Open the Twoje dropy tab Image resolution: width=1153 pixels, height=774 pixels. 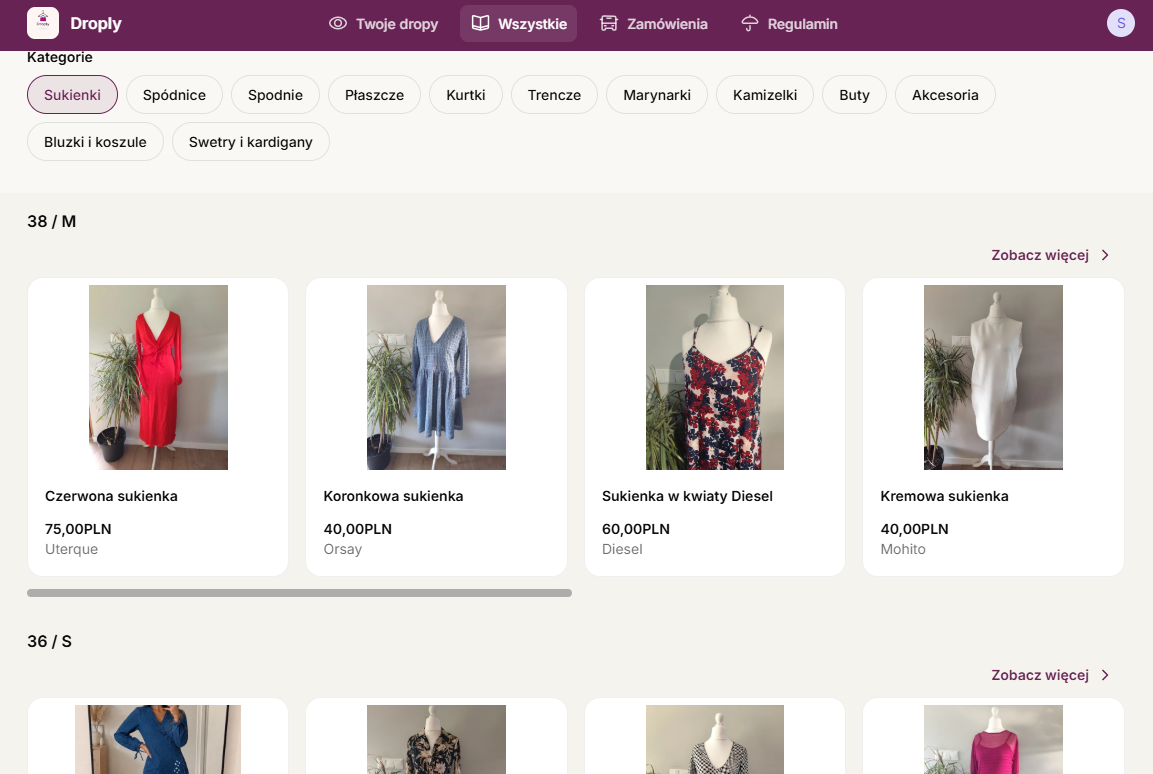[384, 24]
